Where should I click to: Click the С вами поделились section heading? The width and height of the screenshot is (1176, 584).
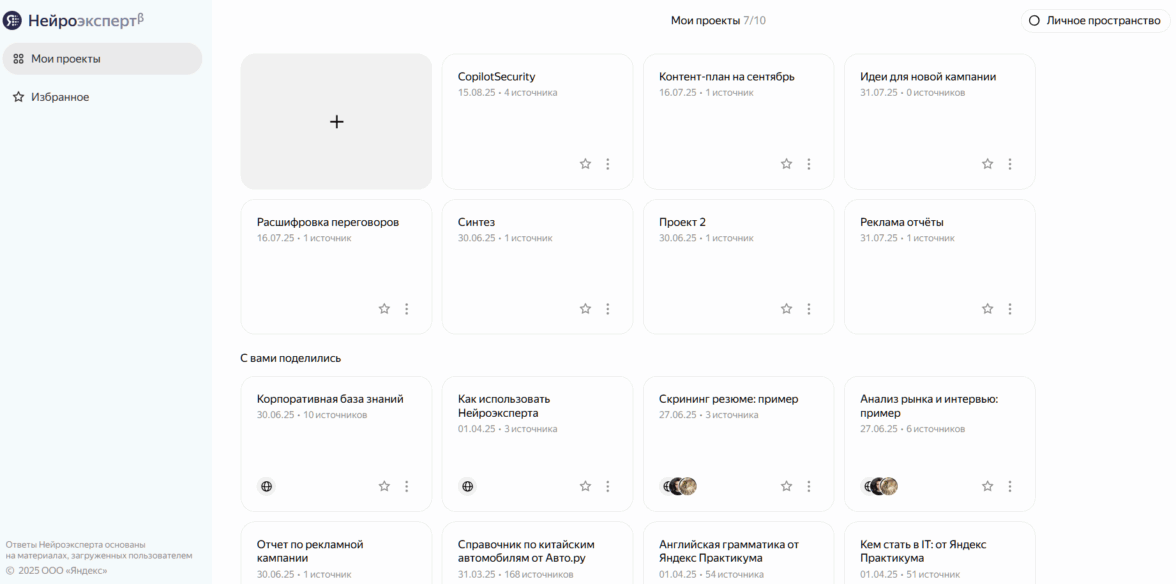click(x=290, y=358)
